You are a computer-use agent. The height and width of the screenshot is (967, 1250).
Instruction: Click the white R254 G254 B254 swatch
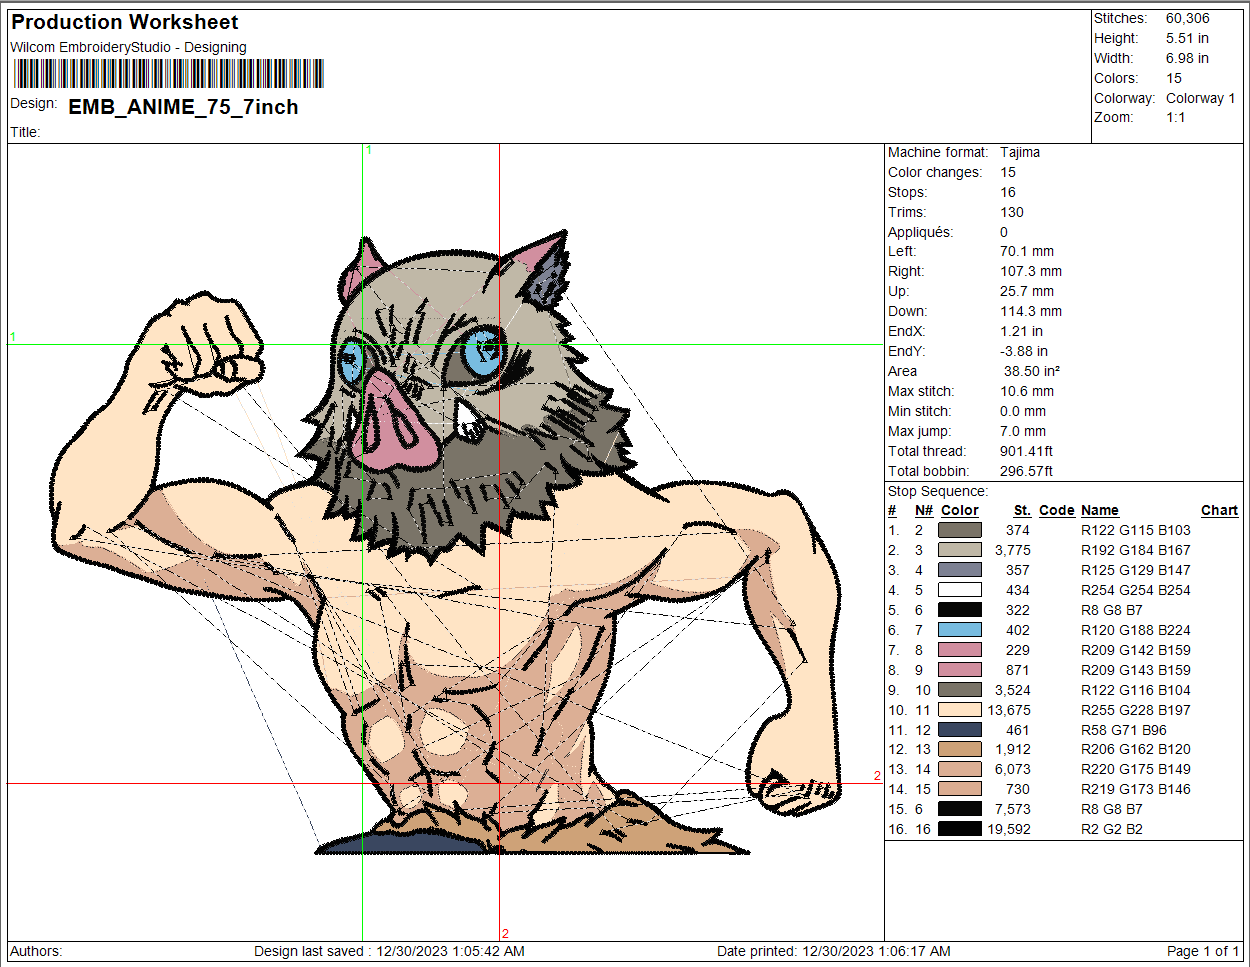(x=959, y=590)
